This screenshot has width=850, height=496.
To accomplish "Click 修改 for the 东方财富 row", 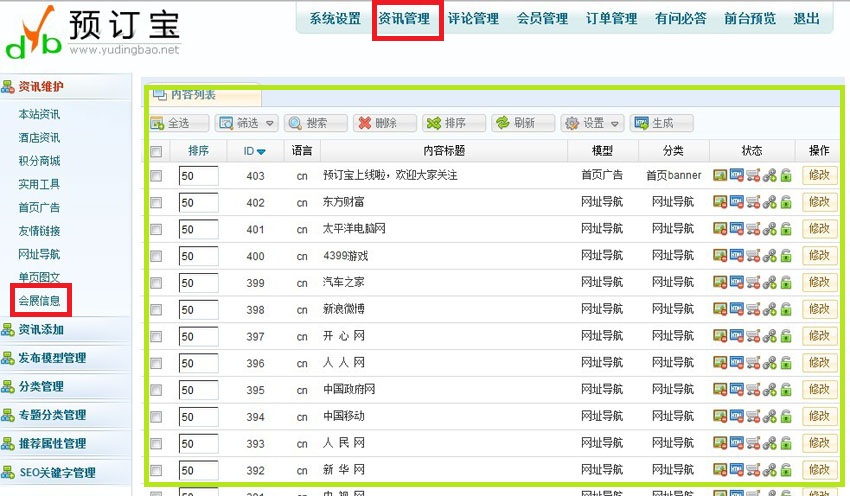I will 819,202.
